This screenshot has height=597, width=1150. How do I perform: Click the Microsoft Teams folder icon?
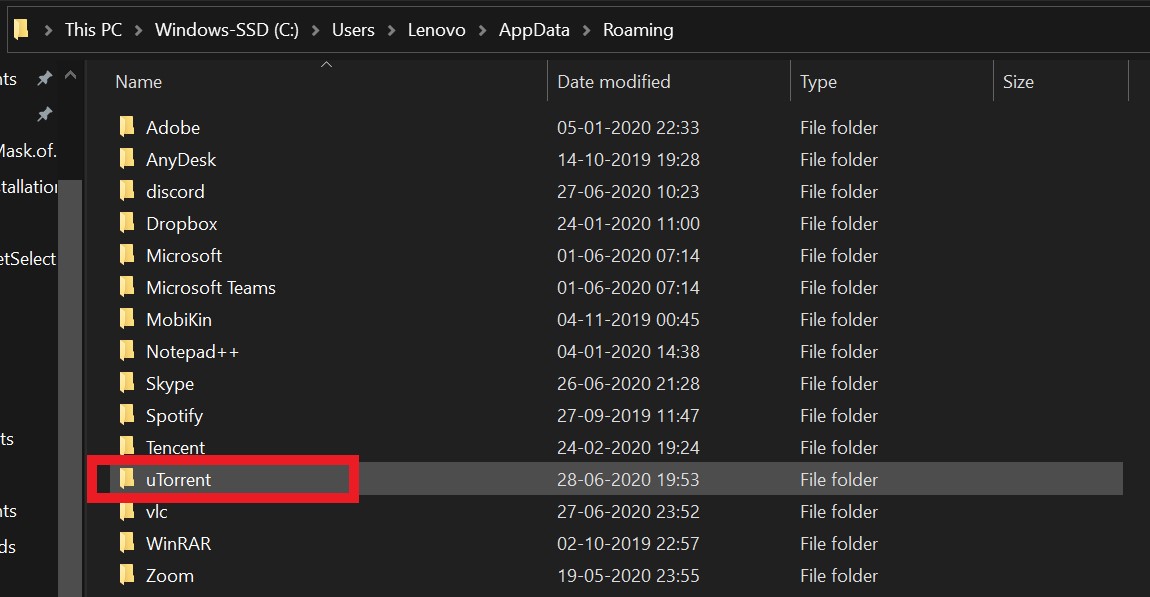click(x=127, y=287)
